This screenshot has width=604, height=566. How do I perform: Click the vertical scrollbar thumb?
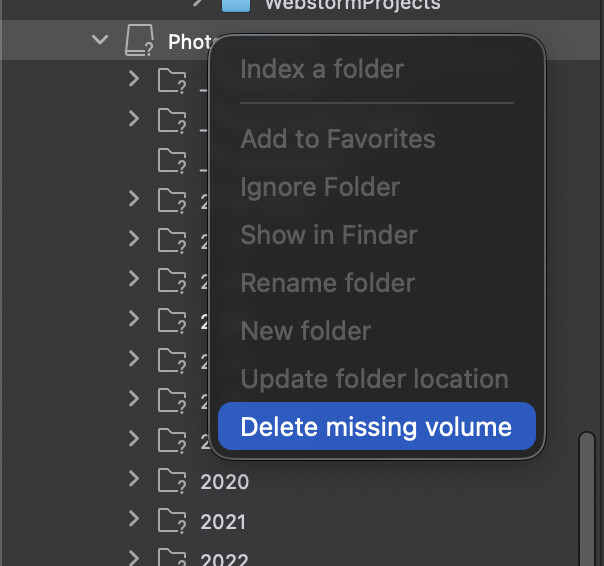click(x=587, y=499)
